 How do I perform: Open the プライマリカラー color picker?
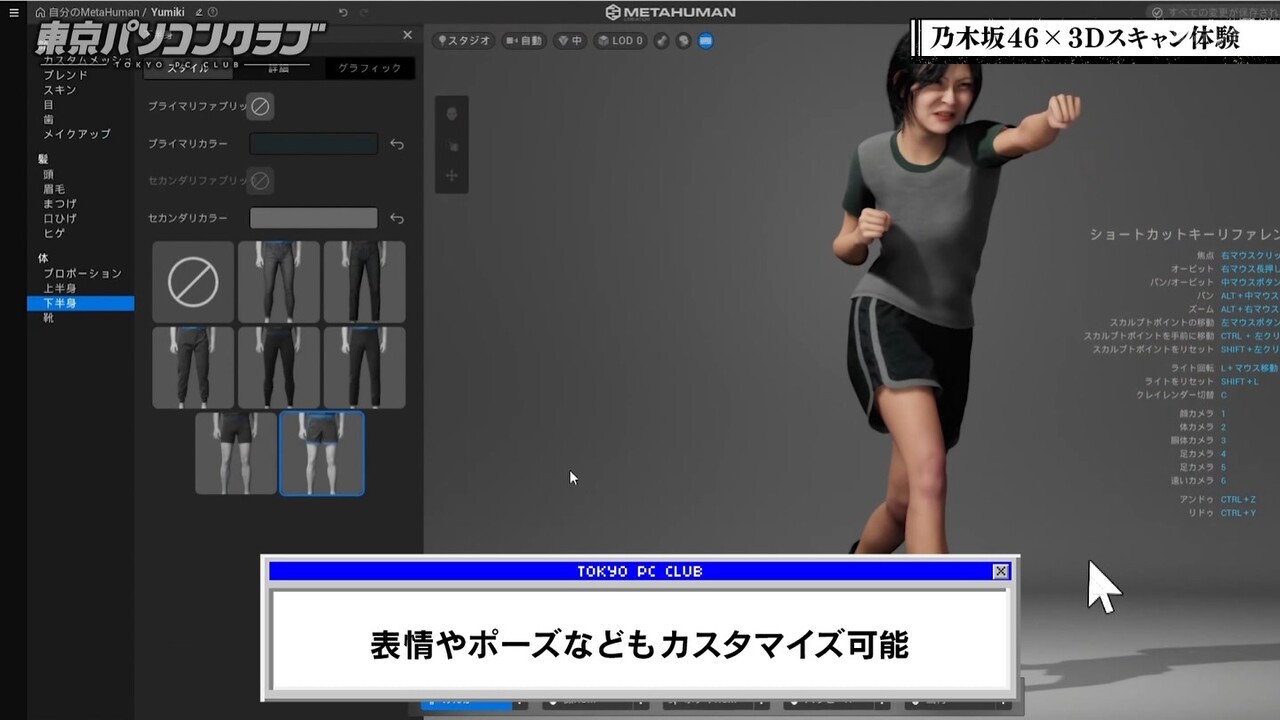click(x=314, y=144)
